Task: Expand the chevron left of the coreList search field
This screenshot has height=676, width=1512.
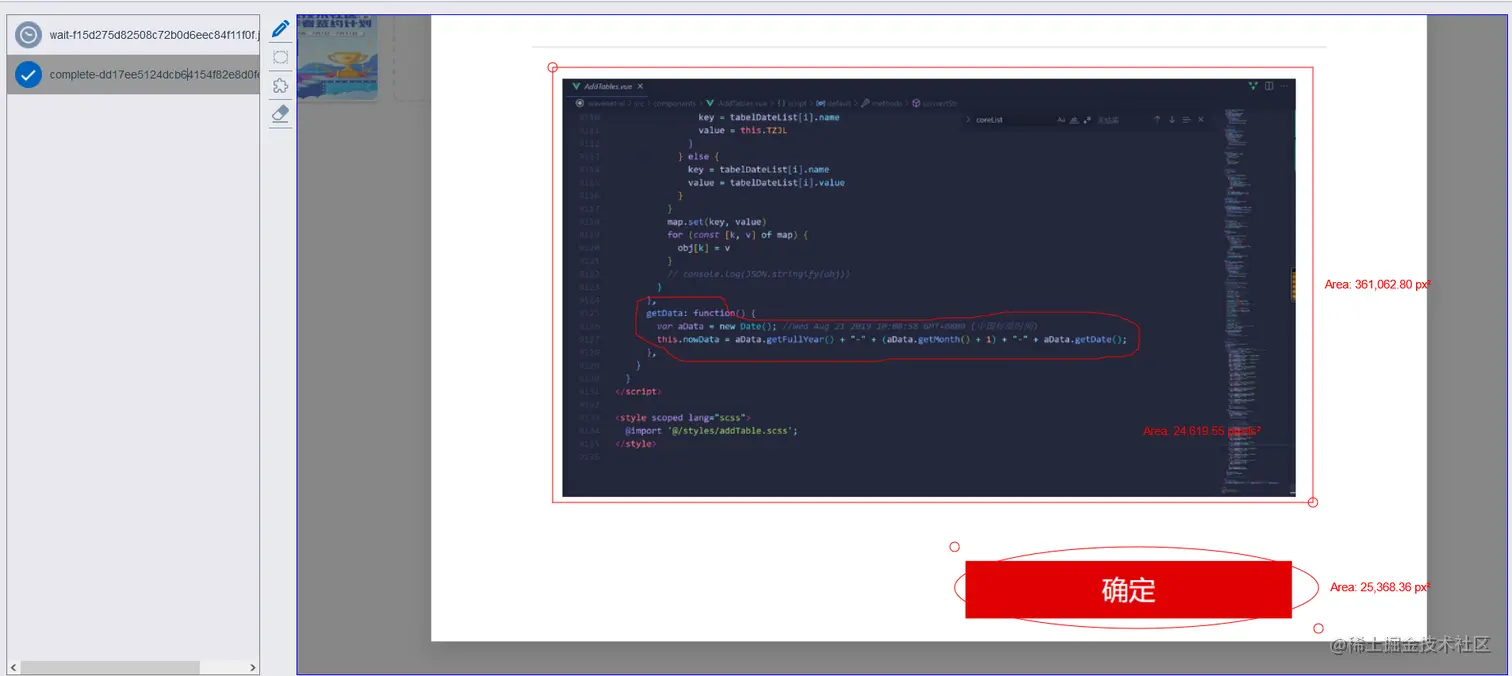Action: click(968, 119)
